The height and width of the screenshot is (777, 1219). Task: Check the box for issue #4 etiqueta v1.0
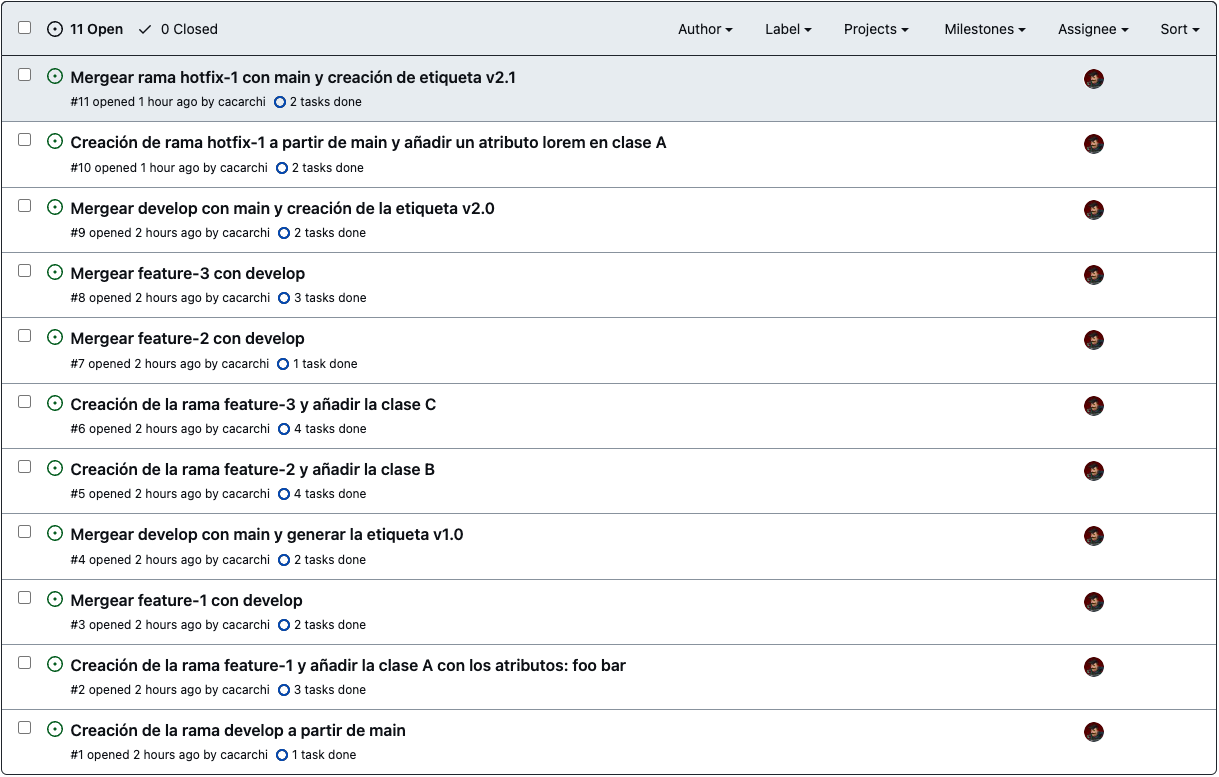[x=25, y=531]
